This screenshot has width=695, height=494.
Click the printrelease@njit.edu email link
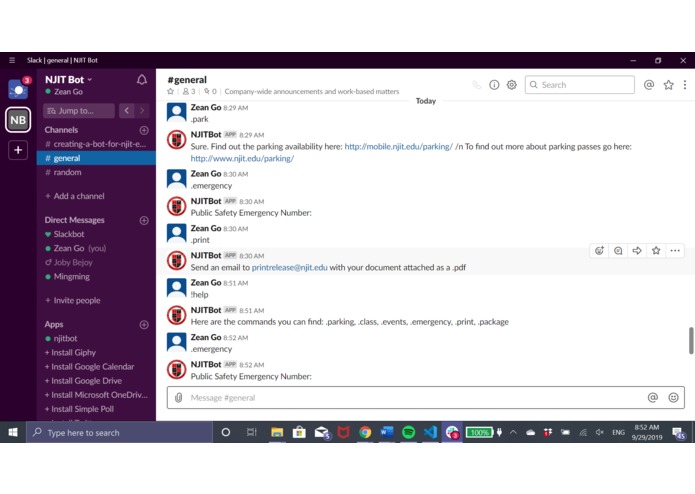point(289,268)
